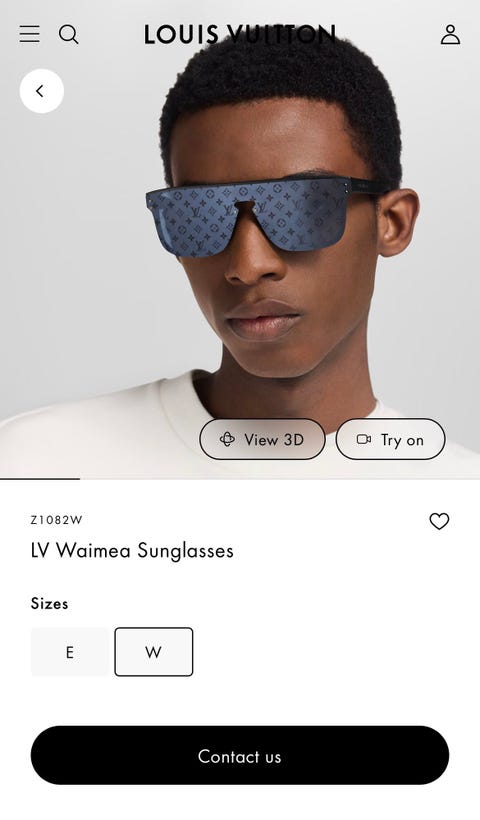Click the image carousel progress bar
Image resolution: width=480 pixels, height=820 pixels.
(x=240, y=479)
